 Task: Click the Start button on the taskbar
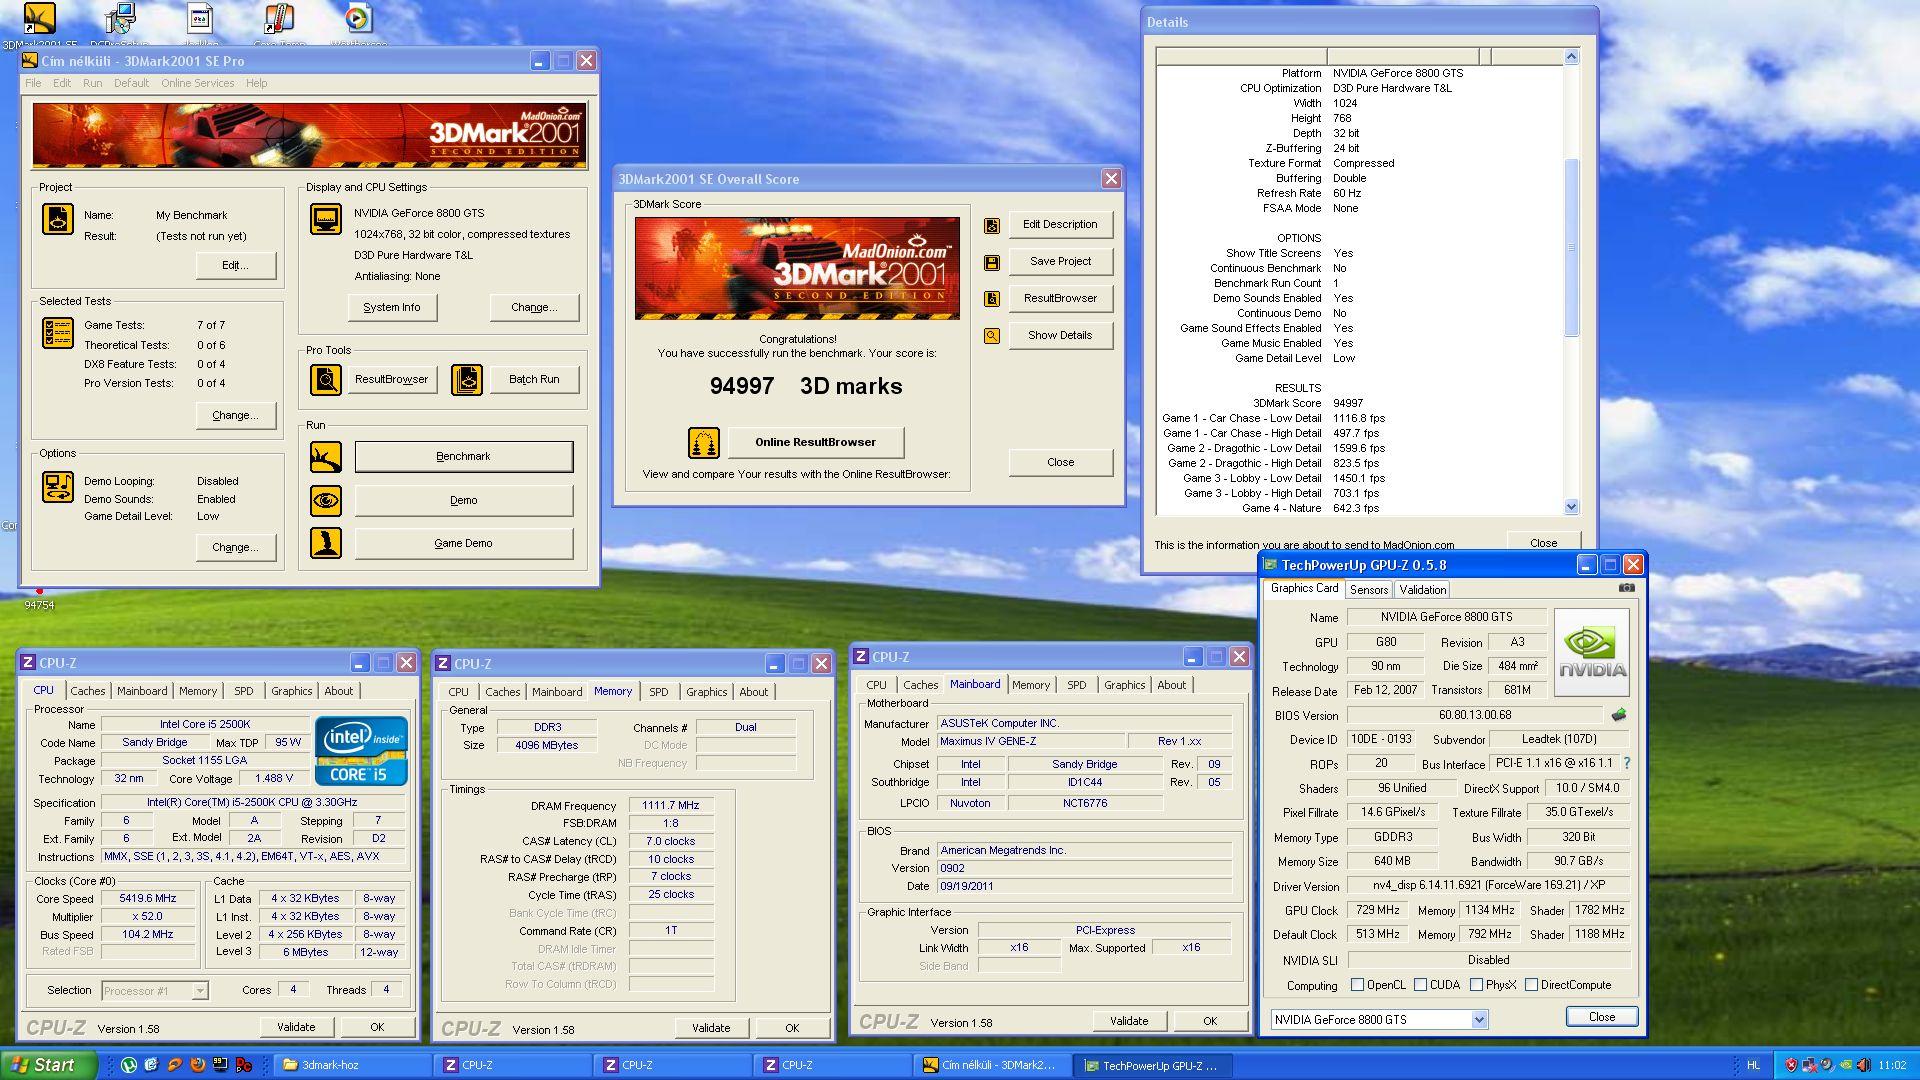click(x=48, y=1065)
